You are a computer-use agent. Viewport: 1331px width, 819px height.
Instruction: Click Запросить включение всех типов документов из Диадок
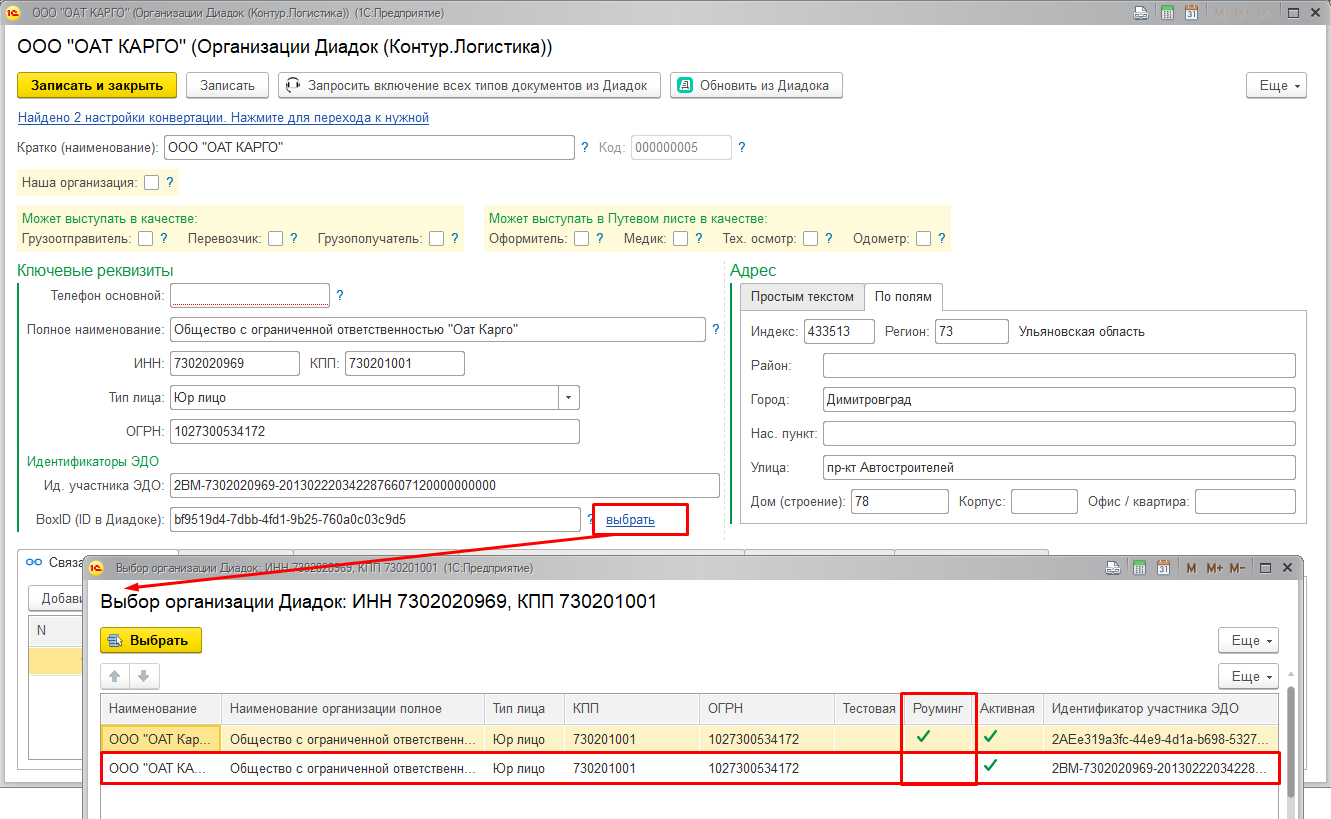[468, 85]
